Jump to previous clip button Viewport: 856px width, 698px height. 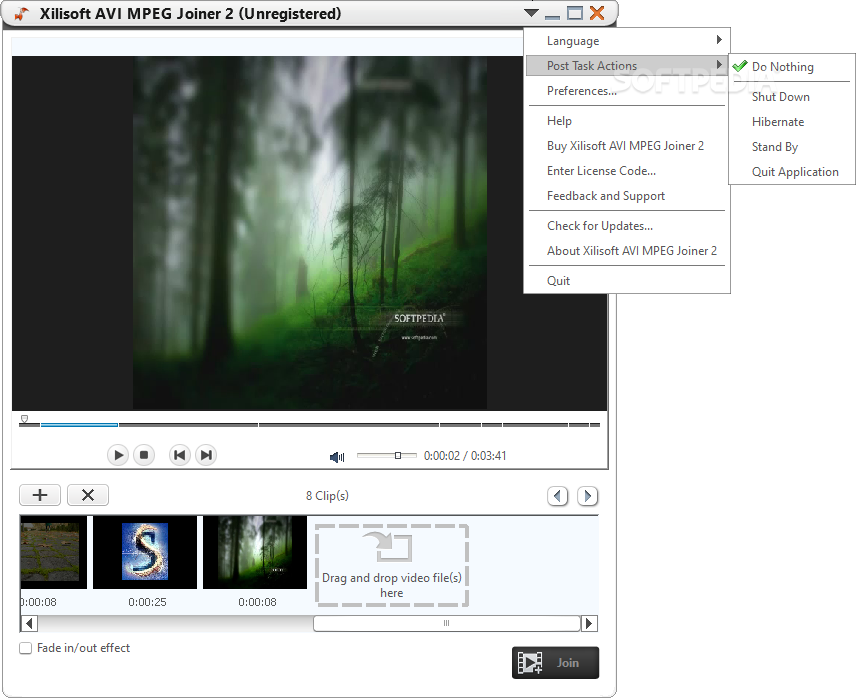click(180, 455)
